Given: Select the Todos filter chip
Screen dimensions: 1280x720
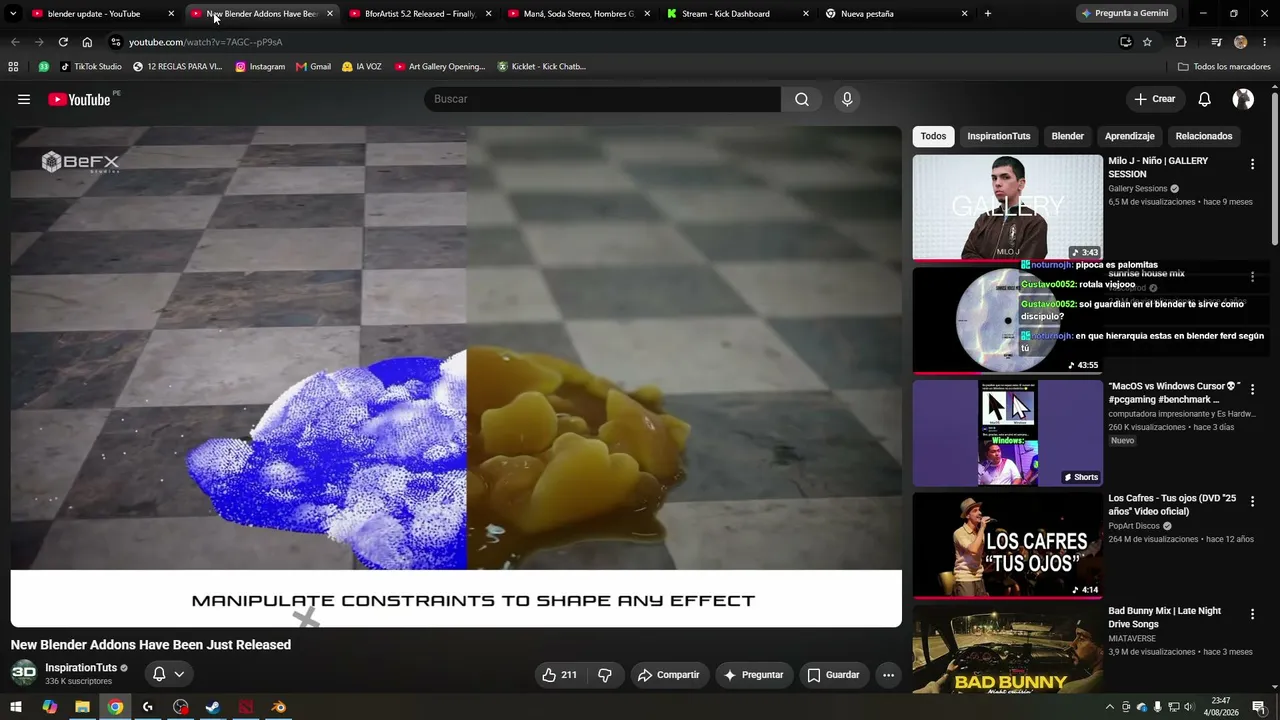Looking at the screenshot, I should (933, 136).
